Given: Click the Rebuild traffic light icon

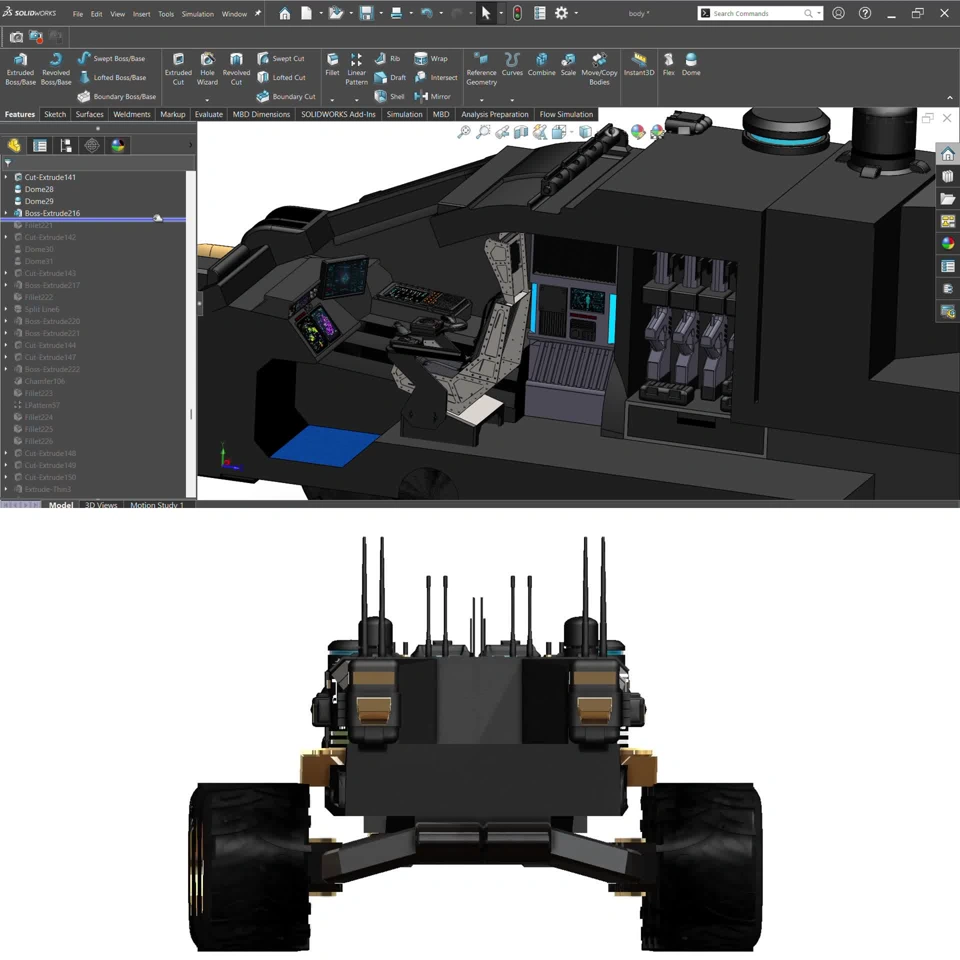Looking at the screenshot, I should [x=517, y=13].
